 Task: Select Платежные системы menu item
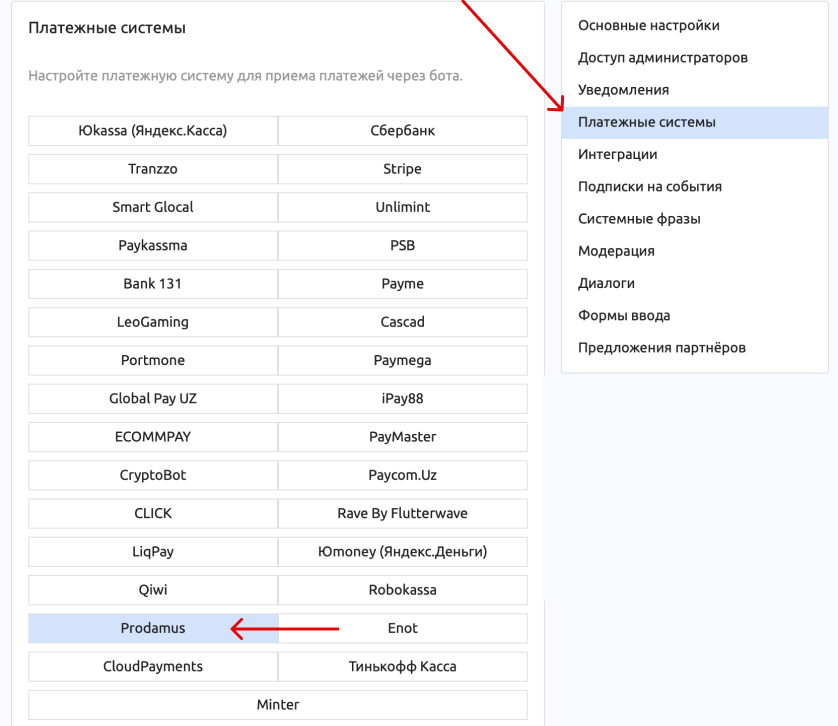click(x=695, y=122)
